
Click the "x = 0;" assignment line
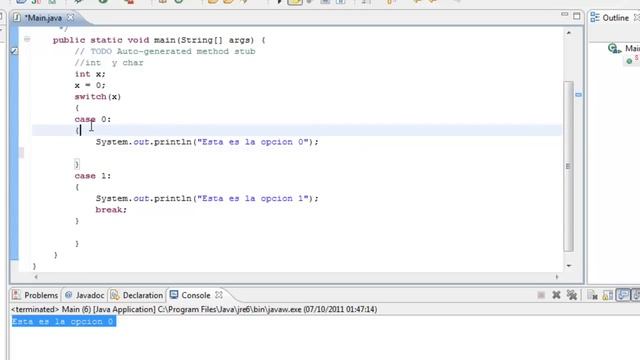pos(90,85)
